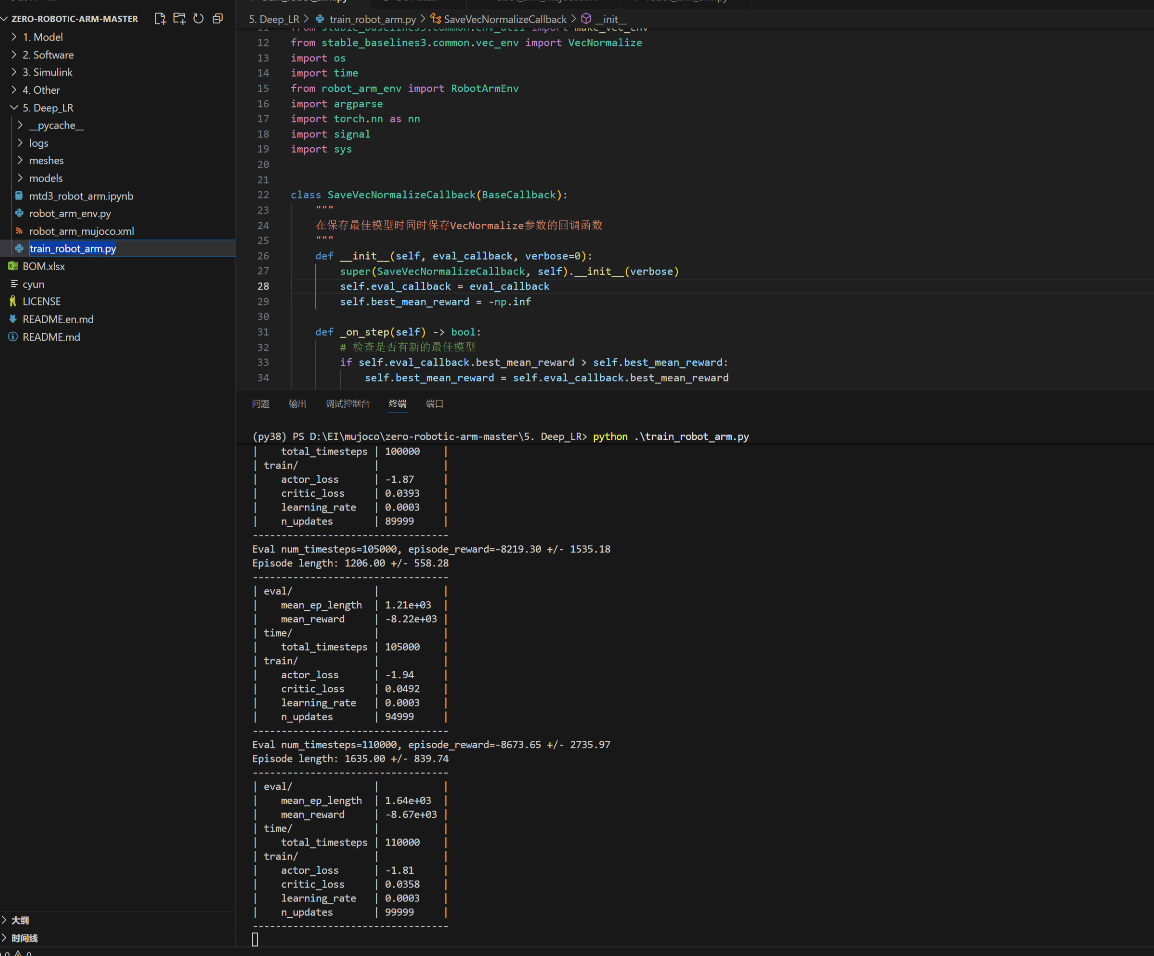
Task: Click 5. Deep_LR in the breadcrumb
Action: click(x=274, y=19)
